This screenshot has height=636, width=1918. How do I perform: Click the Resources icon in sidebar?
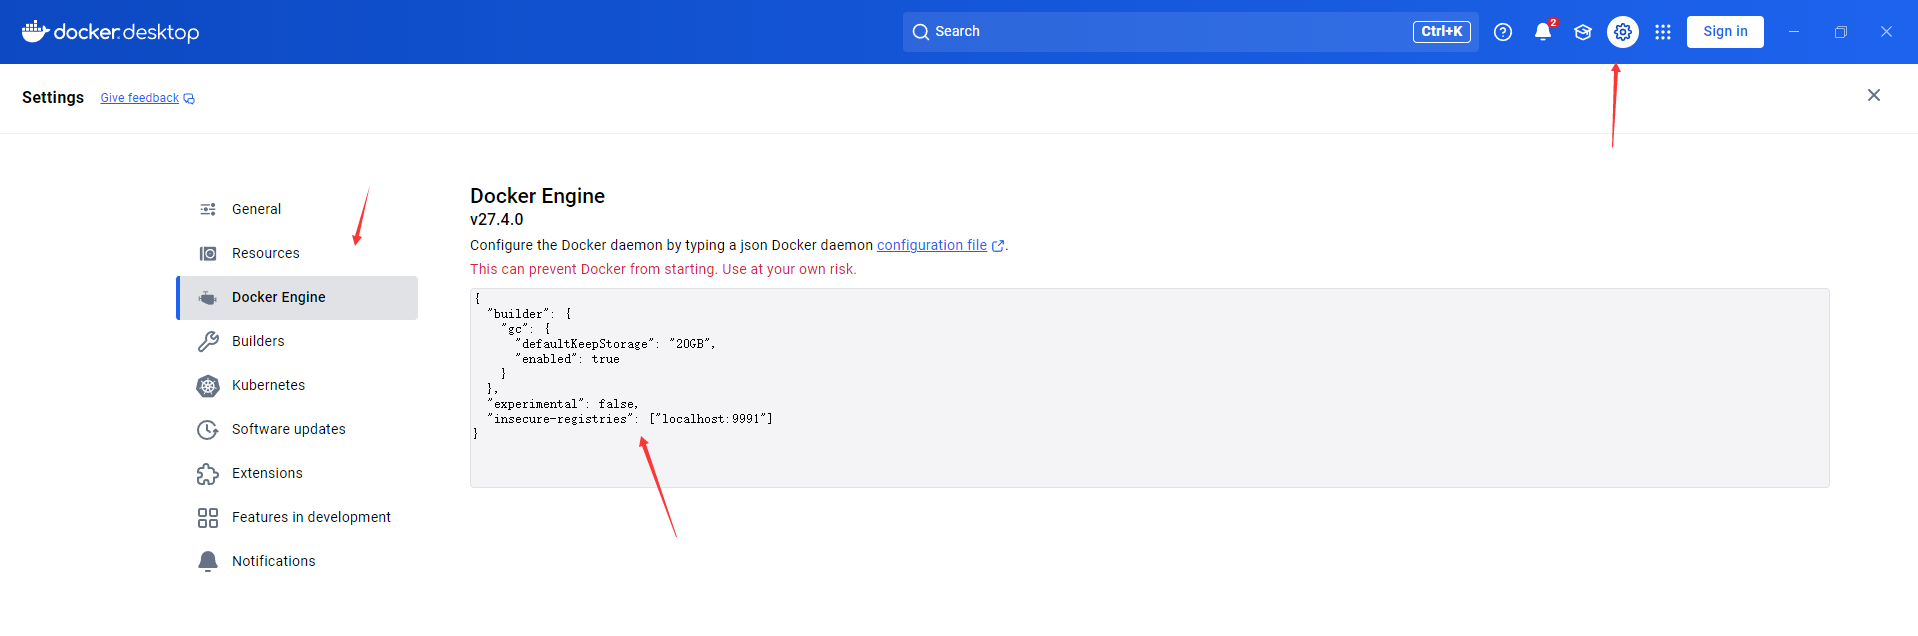(208, 253)
